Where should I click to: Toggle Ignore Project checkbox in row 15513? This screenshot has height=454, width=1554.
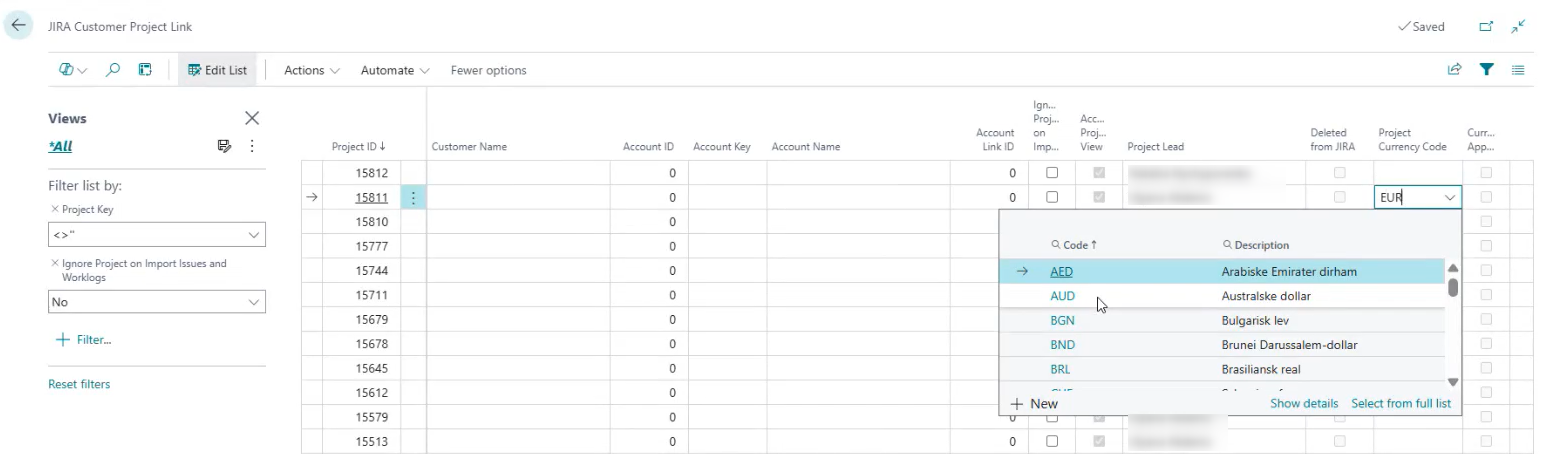tap(1052, 441)
